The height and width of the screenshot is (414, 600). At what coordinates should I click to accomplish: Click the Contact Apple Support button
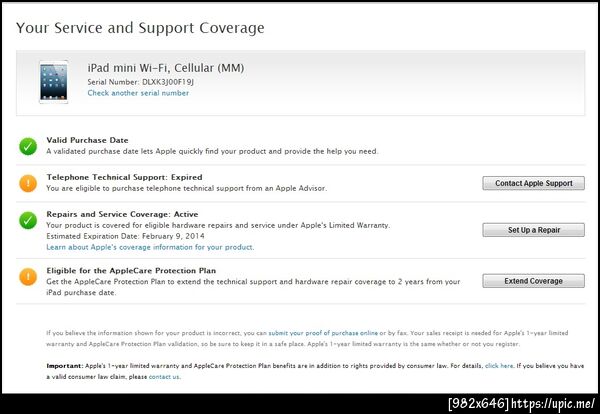coord(533,183)
